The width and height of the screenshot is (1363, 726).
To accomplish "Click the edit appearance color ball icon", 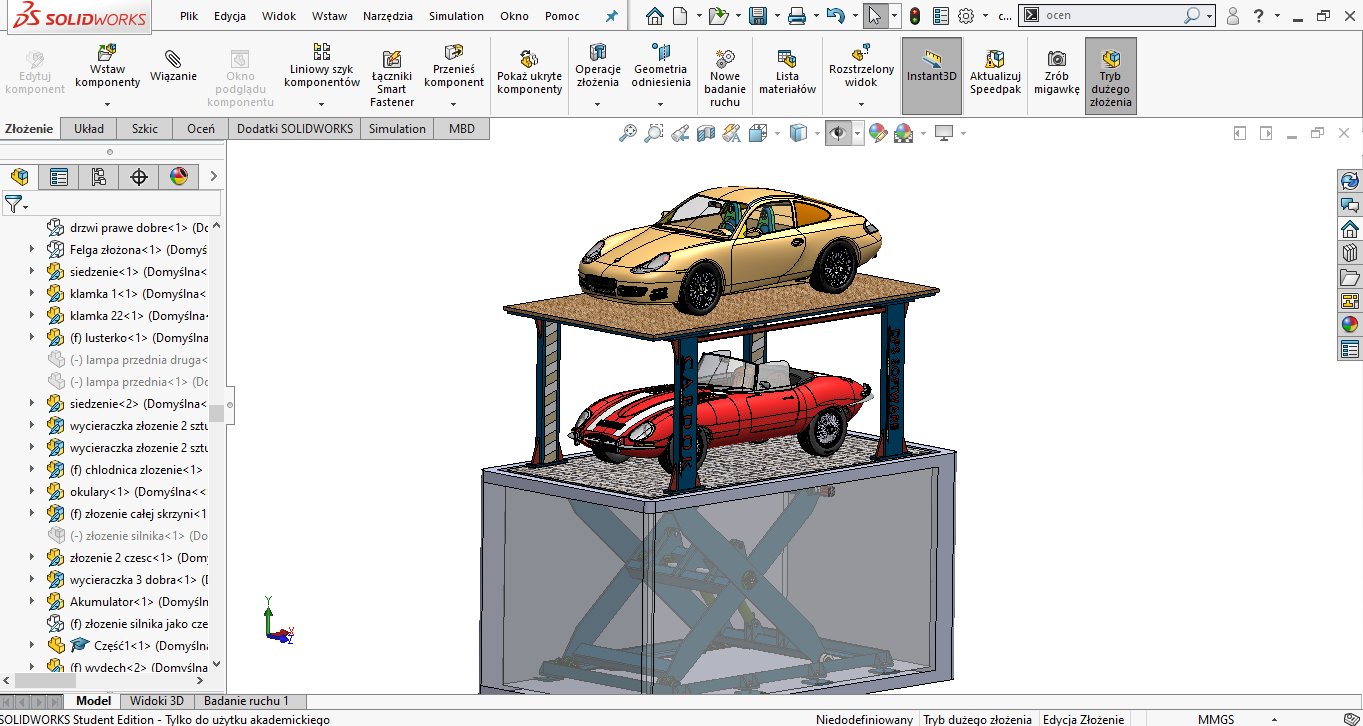I will point(878,133).
